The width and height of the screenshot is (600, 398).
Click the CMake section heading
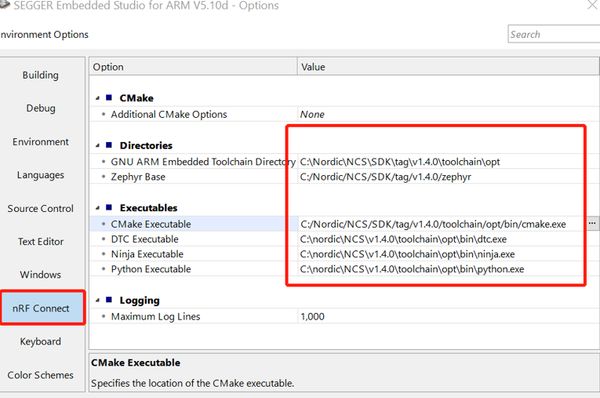[x=136, y=98]
